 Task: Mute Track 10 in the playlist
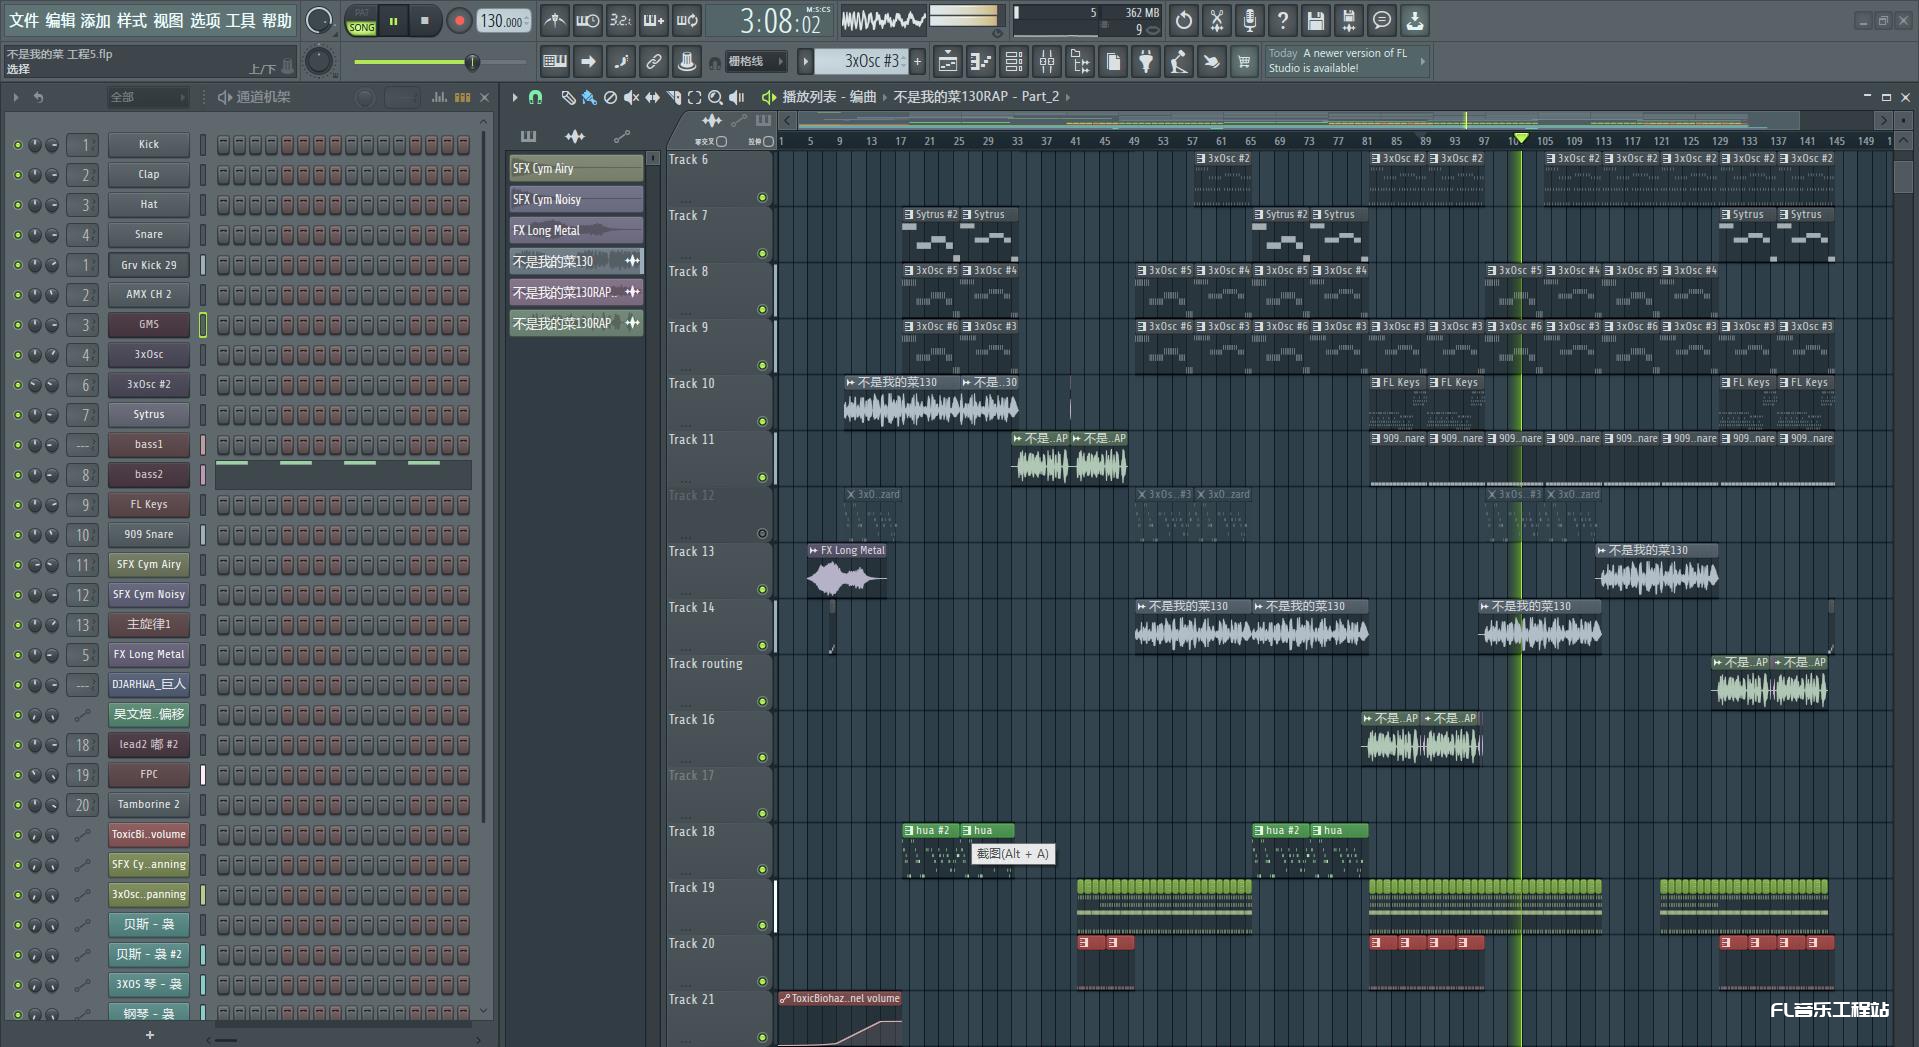tap(762, 421)
